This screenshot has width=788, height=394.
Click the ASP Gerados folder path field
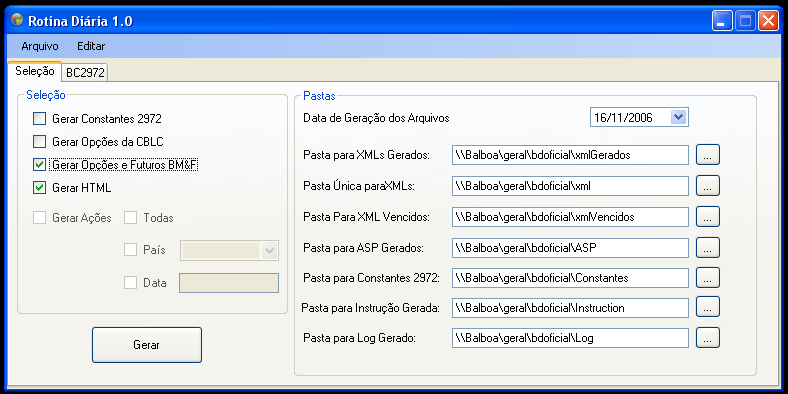coord(570,248)
